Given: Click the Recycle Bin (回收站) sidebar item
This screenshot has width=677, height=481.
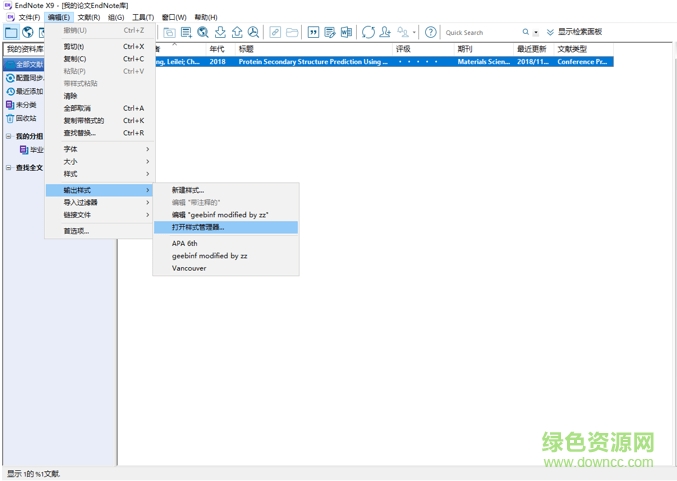Looking at the screenshot, I should point(26,118).
